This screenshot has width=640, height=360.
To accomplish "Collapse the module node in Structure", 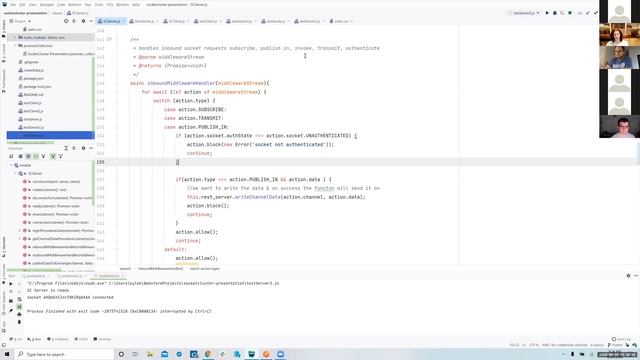I will tap(11, 165).
